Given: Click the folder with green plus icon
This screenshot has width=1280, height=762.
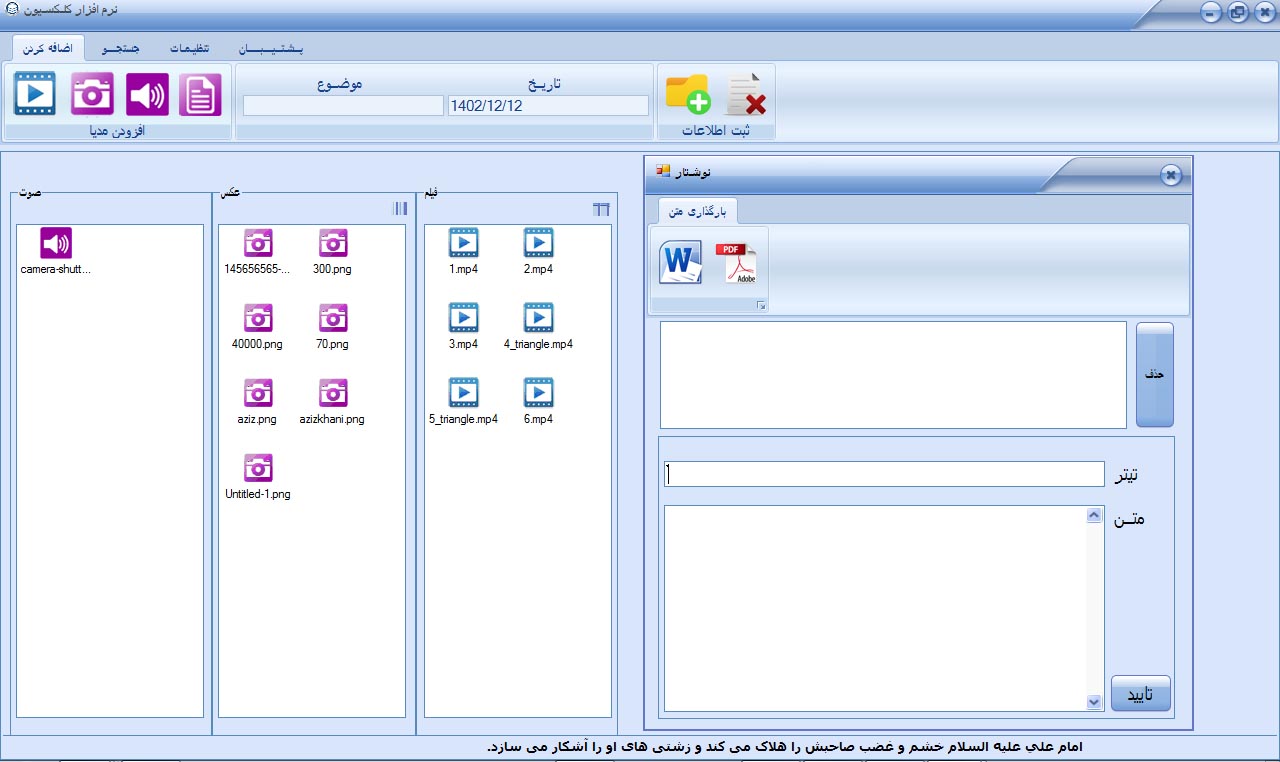Looking at the screenshot, I should pos(688,95).
